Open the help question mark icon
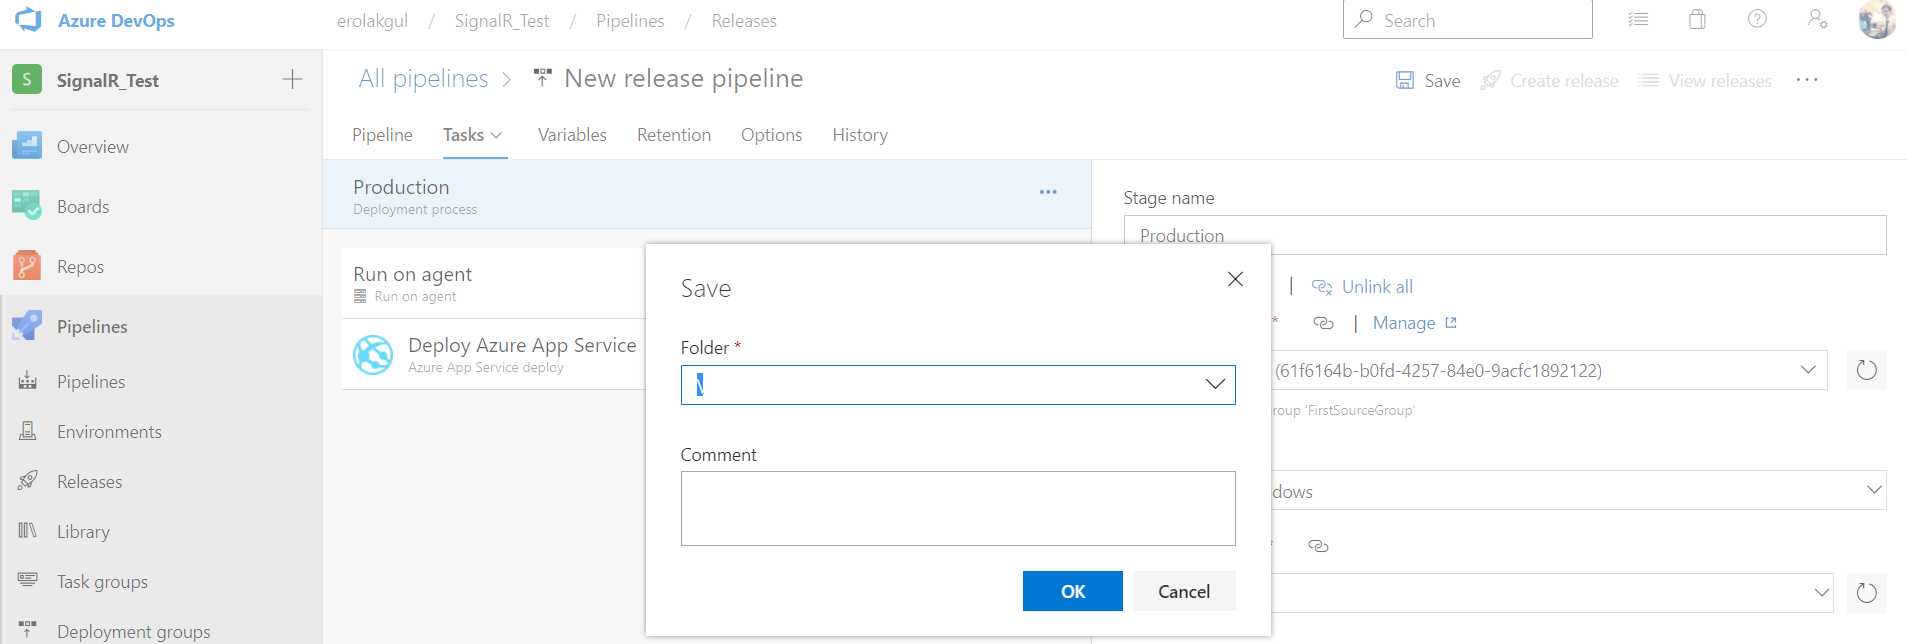The width and height of the screenshot is (1907, 644). (x=1757, y=20)
